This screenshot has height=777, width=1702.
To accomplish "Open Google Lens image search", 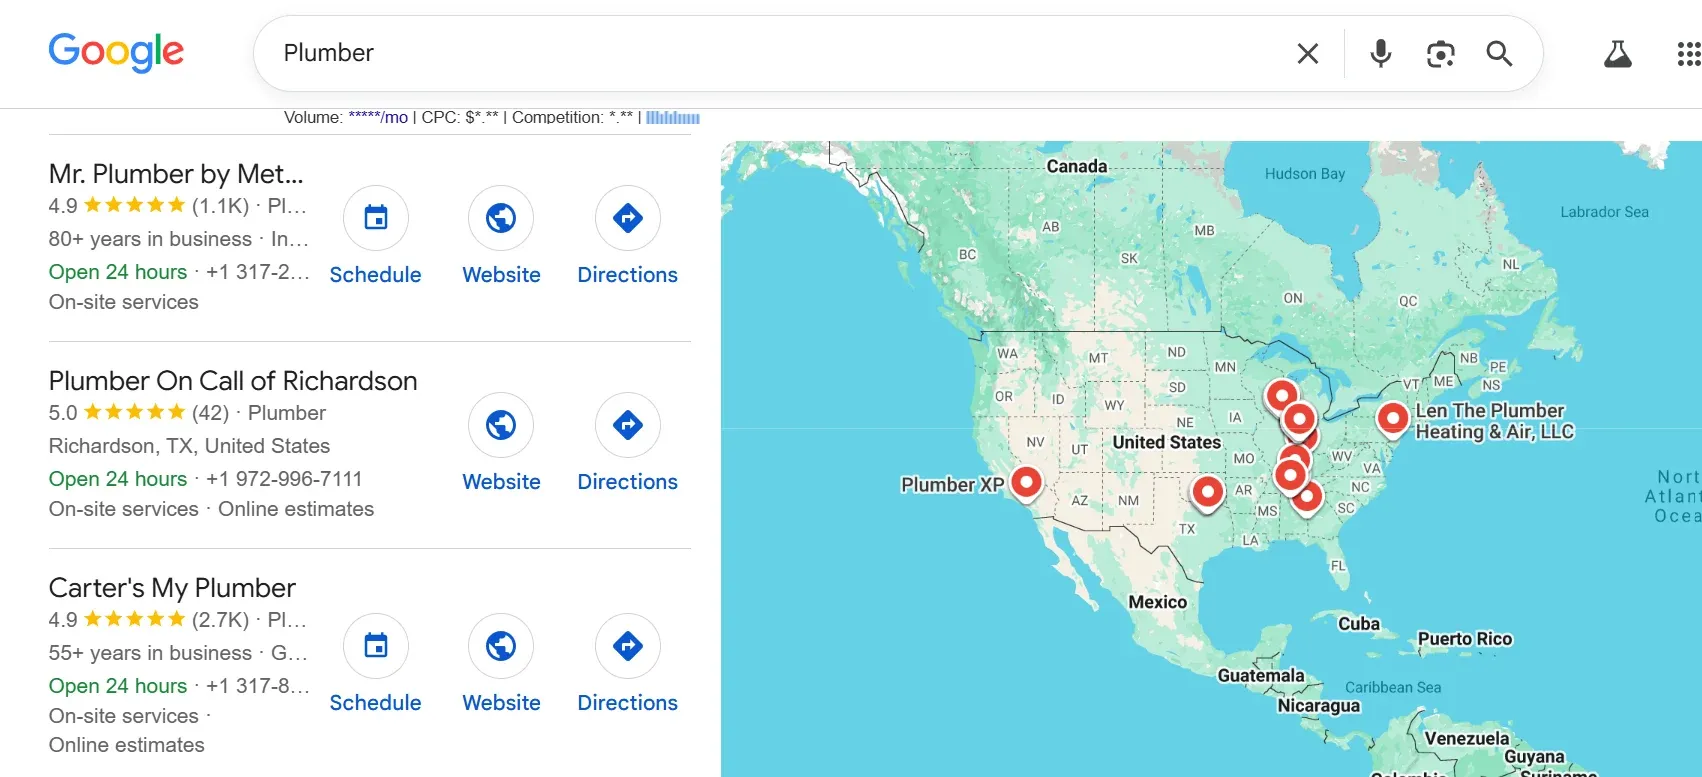I will pyautogui.click(x=1440, y=53).
